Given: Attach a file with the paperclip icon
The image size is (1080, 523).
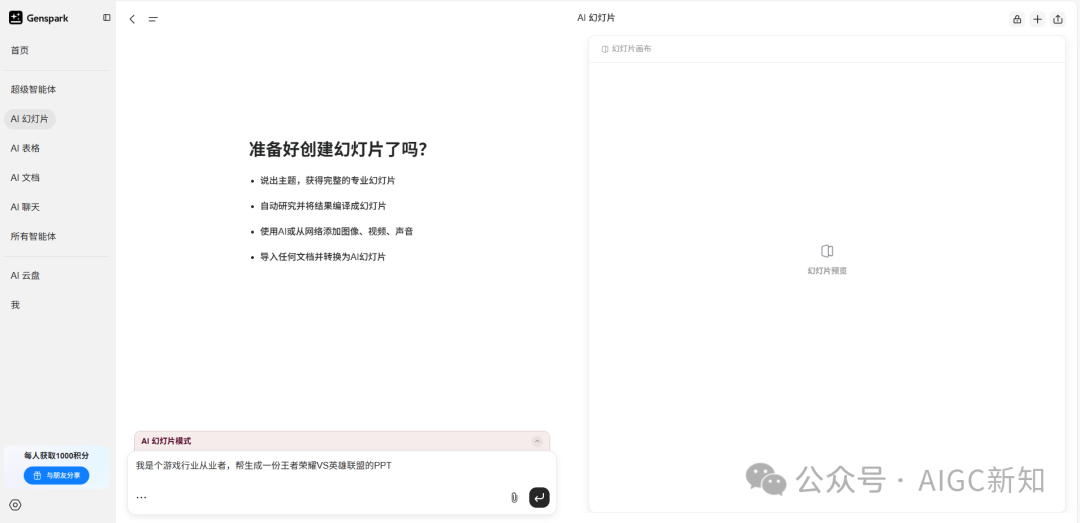Looking at the screenshot, I should (514, 498).
